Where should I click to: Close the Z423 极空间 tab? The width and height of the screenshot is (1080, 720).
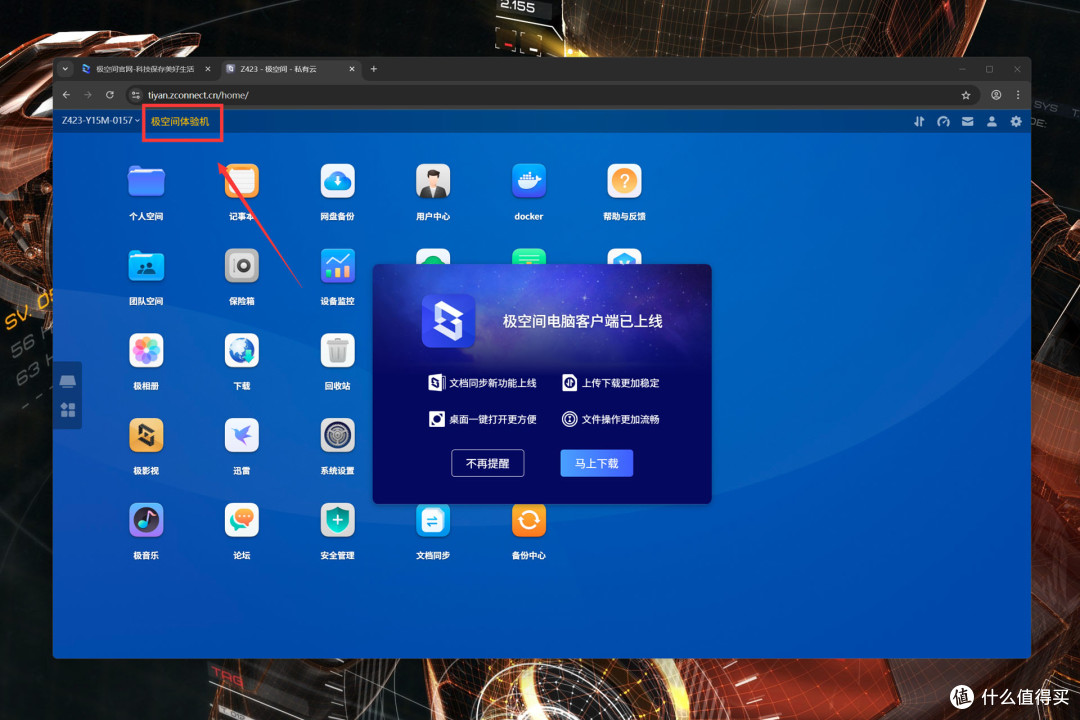tap(352, 69)
